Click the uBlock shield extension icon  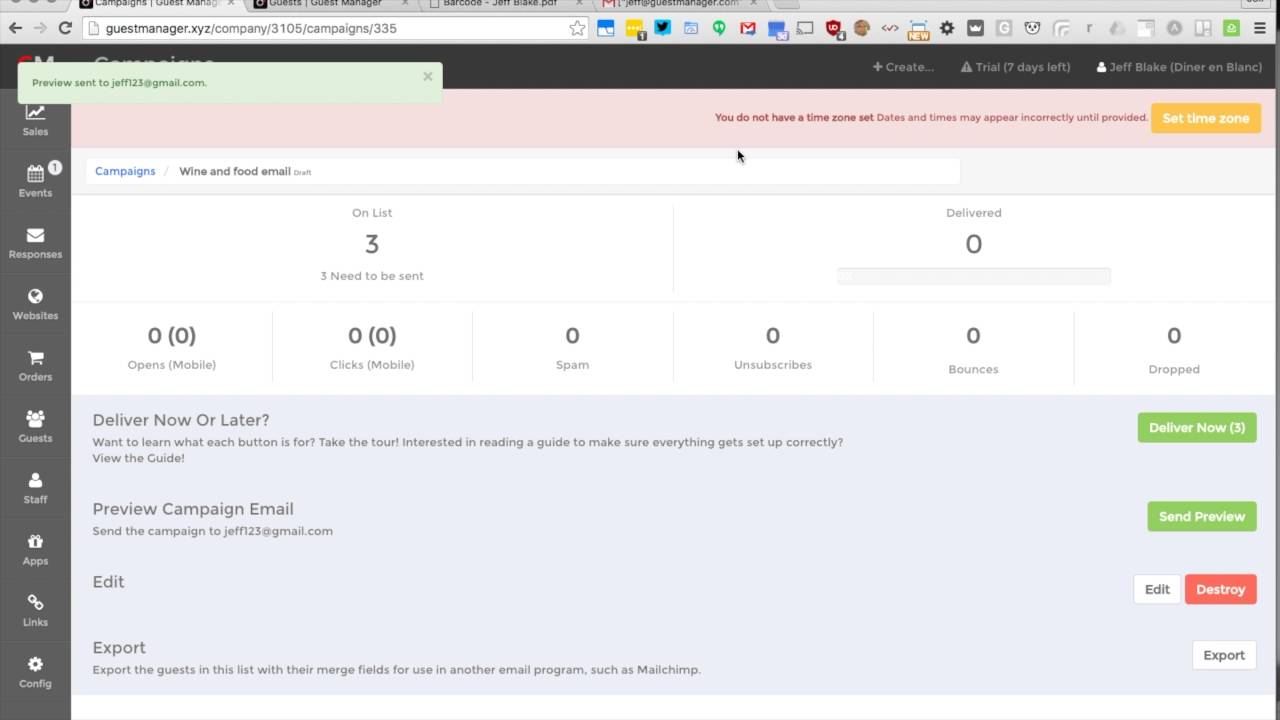834,29
